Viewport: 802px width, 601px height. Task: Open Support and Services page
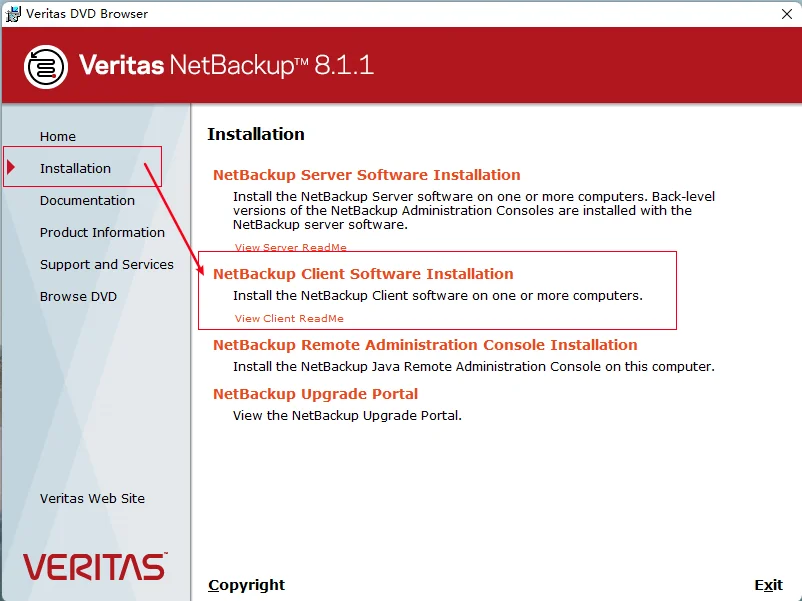click(107, 264)
